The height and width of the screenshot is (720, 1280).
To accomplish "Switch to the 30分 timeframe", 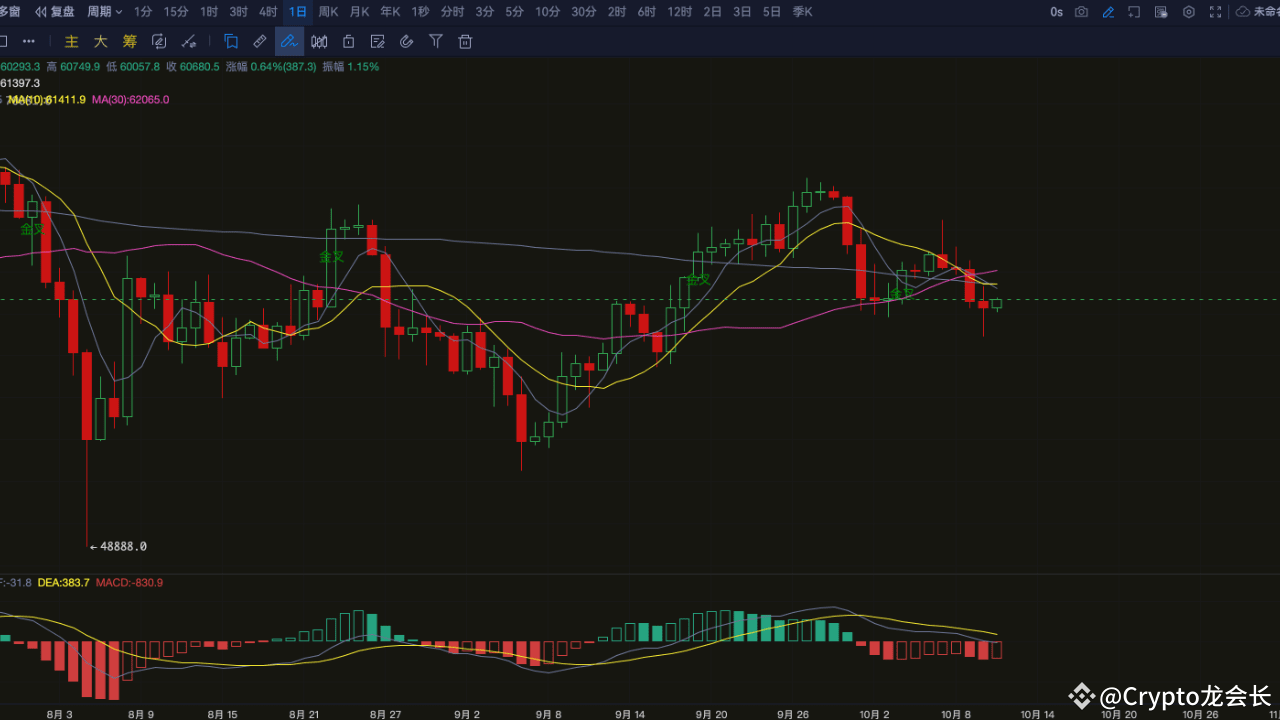I will pyautogui.click(x=584, y=12).
